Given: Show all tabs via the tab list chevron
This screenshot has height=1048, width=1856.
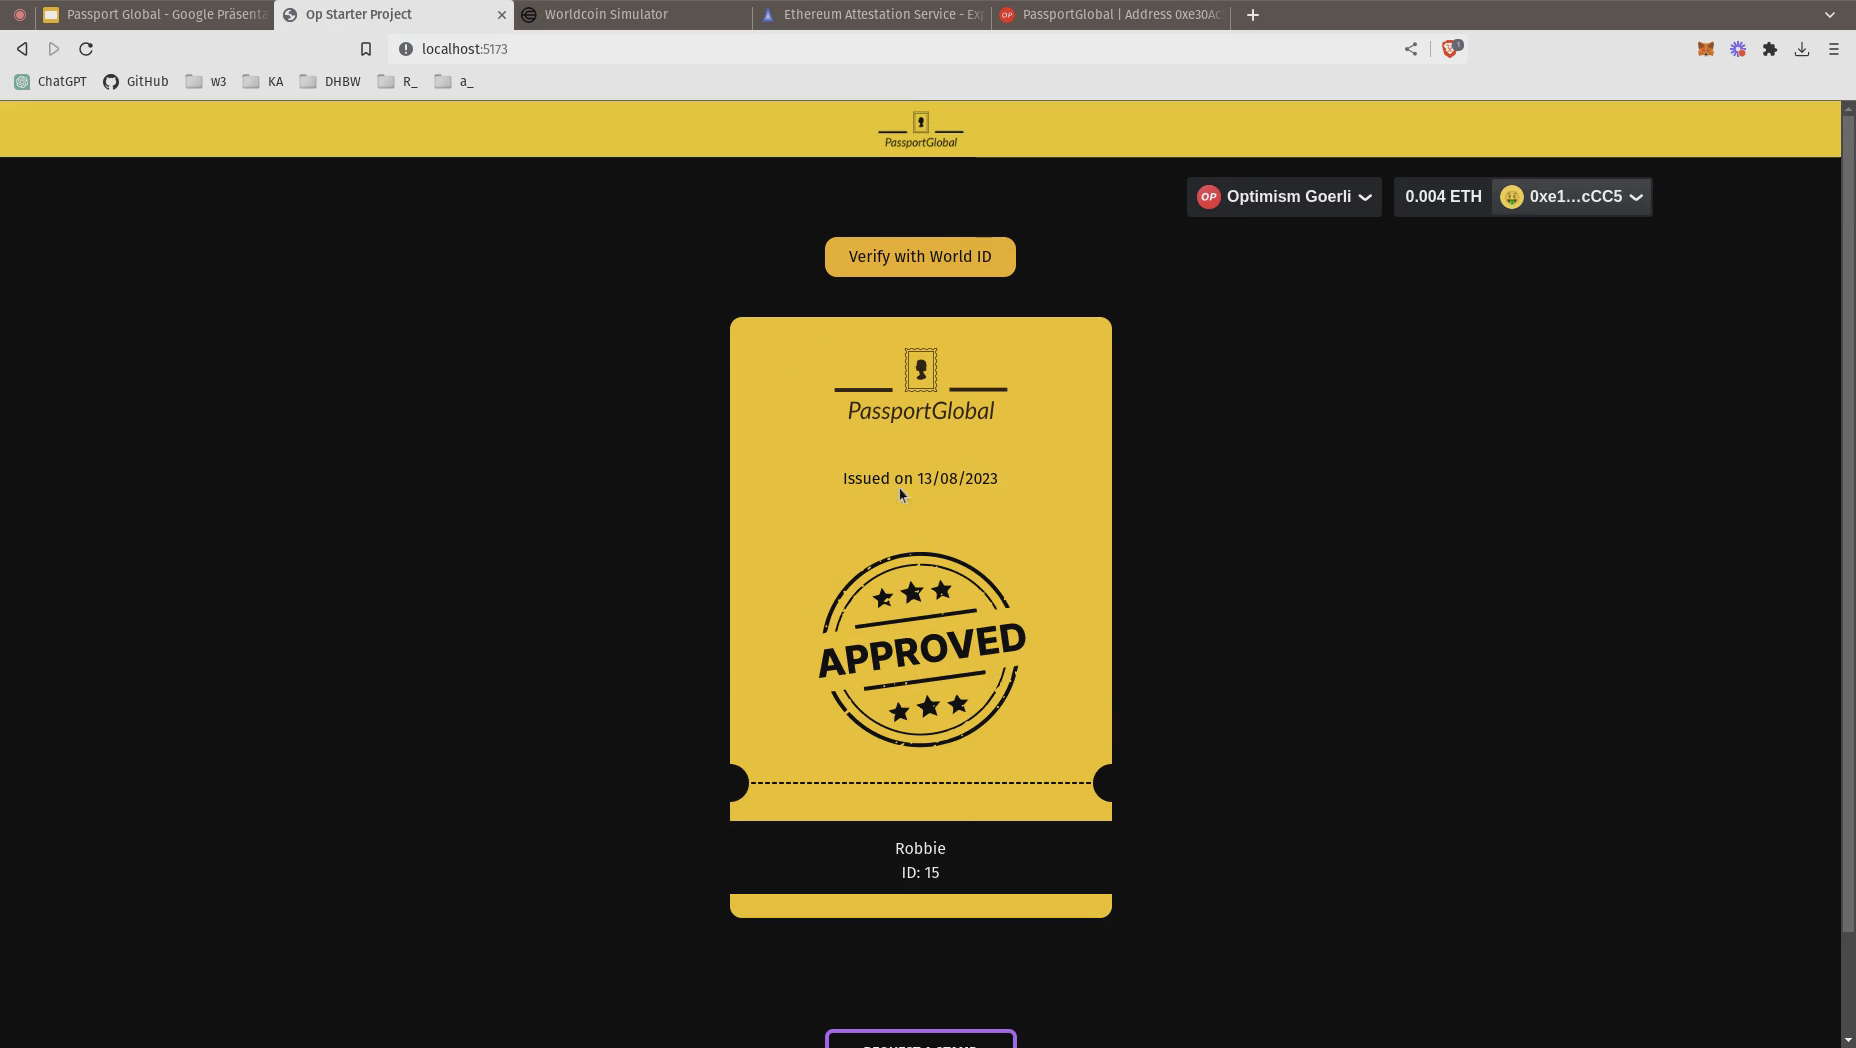Looking at the screenshot, I should 1830,15.
